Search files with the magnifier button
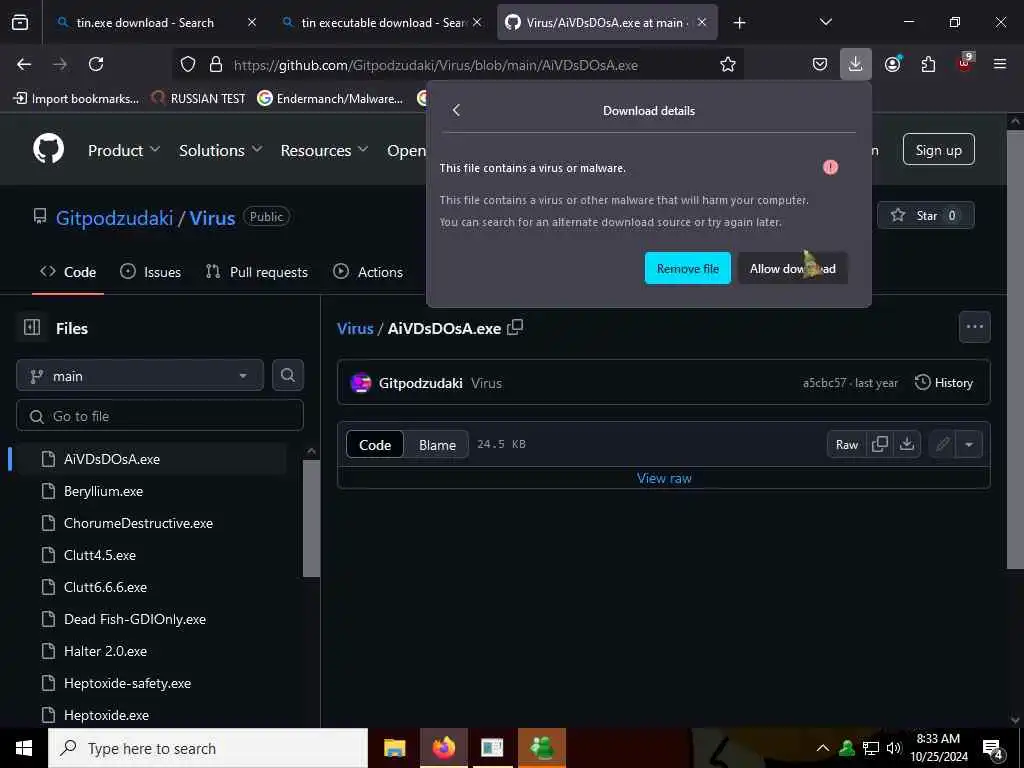The height and width of the screenshot is (768, 1024). click(287, 376)
